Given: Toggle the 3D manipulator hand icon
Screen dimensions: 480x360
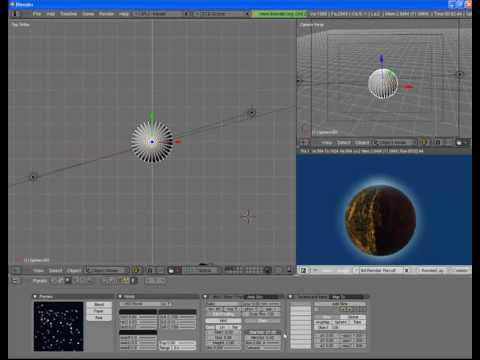Looking at the screenshot, I should pyautogui.click(x=171, y=270).
